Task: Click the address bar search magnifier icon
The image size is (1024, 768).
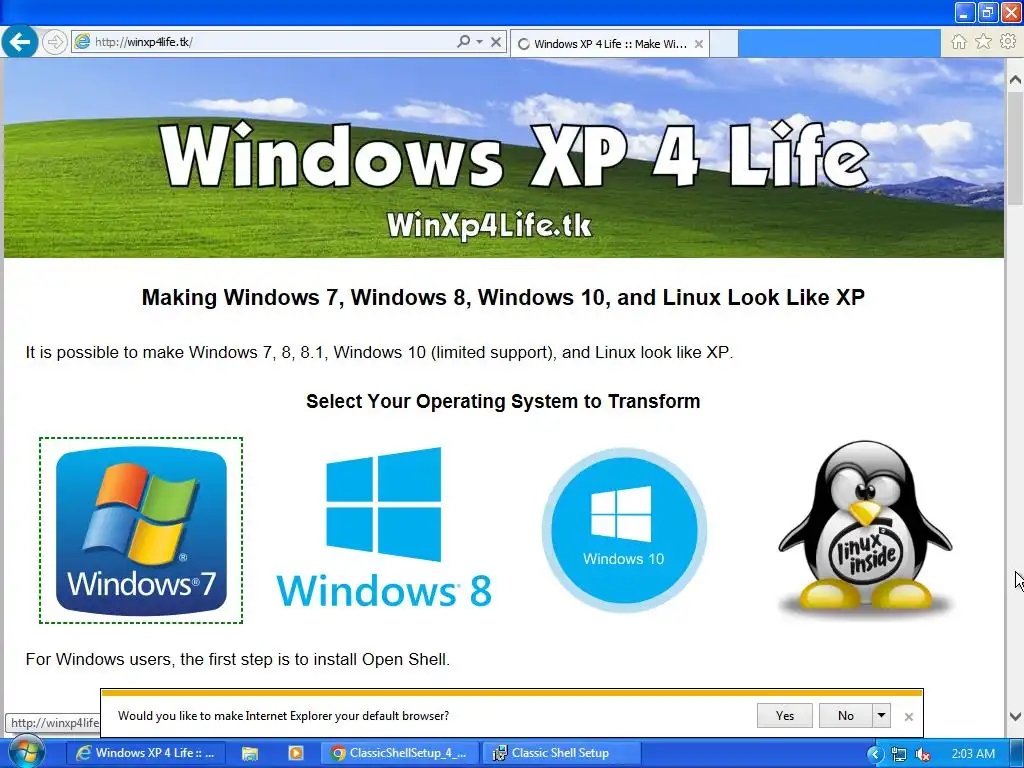Action: [463, 42]
